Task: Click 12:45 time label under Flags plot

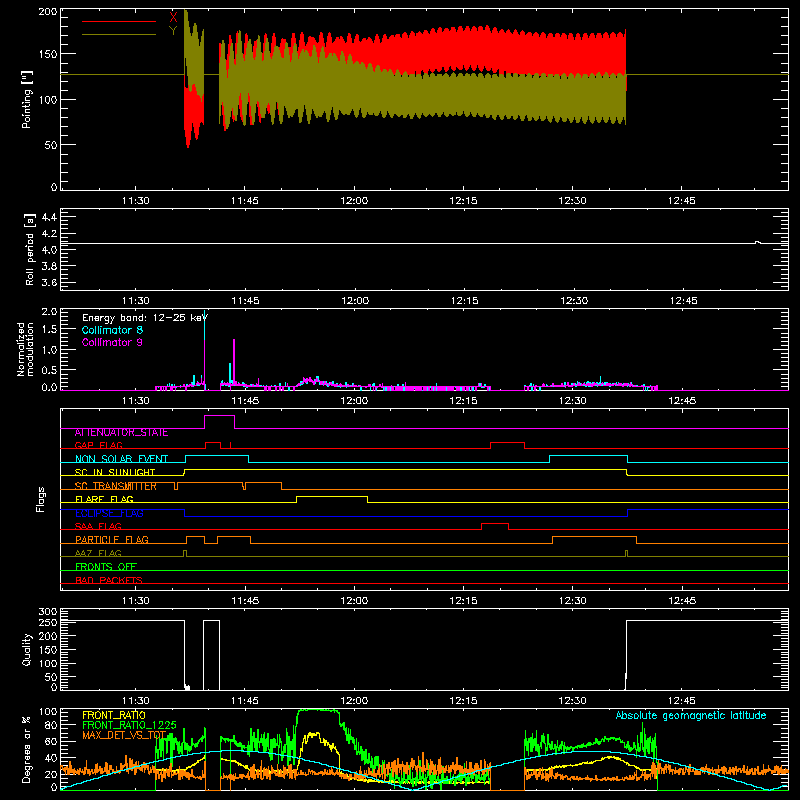Action: 682,601
